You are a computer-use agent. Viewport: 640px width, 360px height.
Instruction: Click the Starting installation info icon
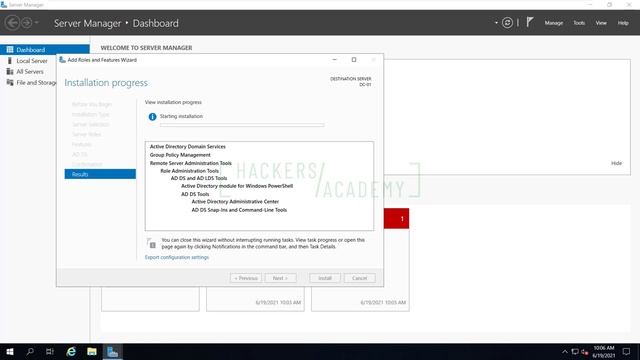coord(152,117)
